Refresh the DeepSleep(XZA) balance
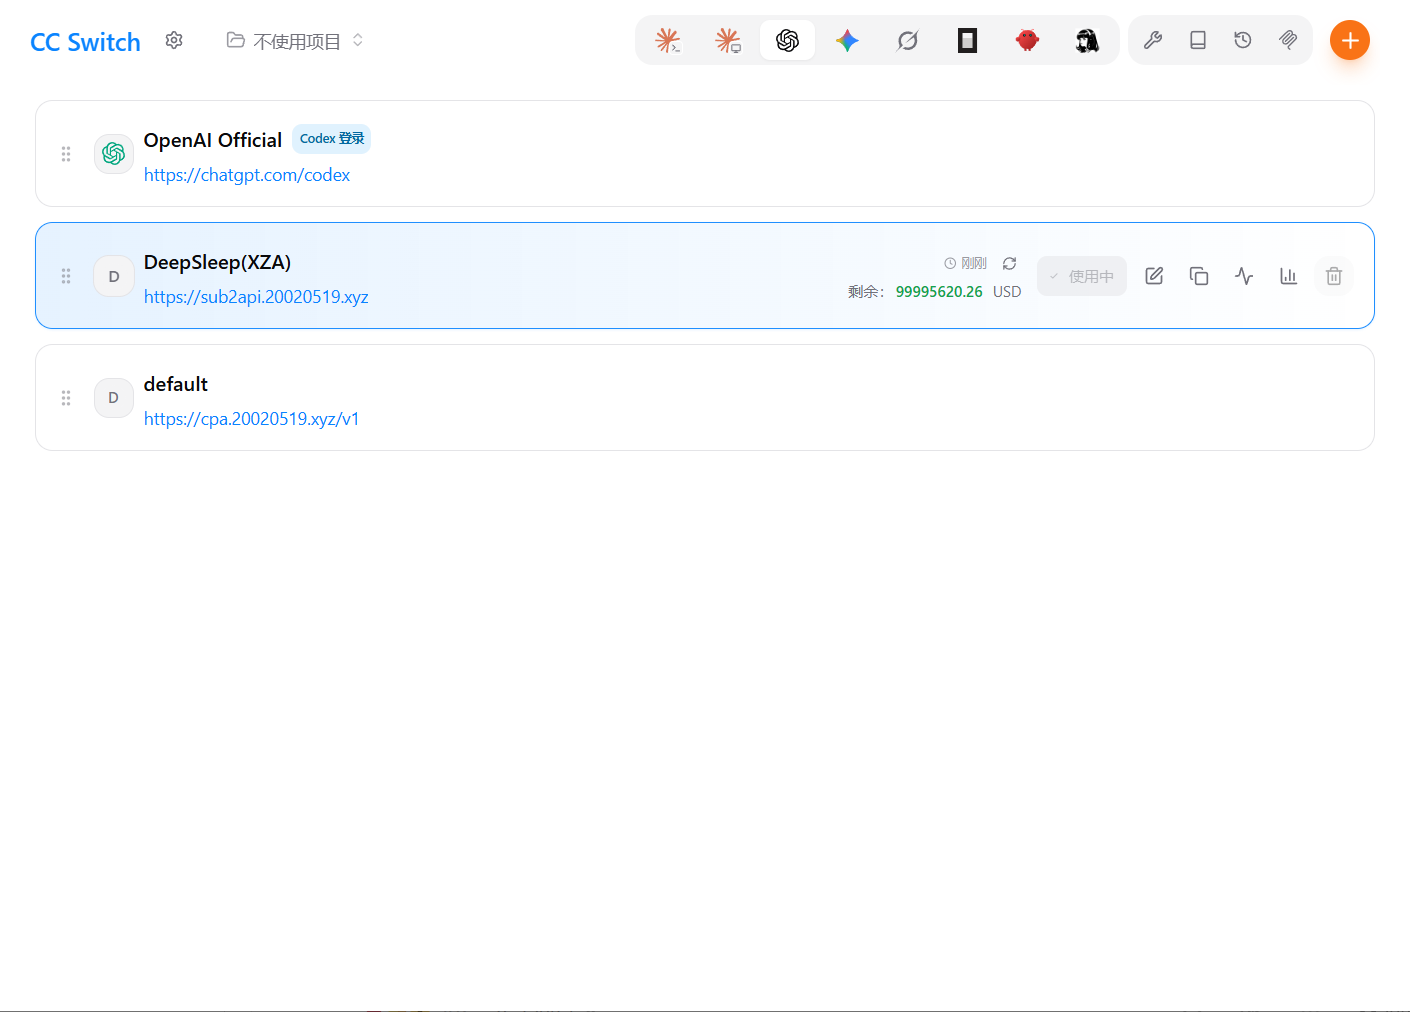The image size is (1410, 1012). [1010, 263]
